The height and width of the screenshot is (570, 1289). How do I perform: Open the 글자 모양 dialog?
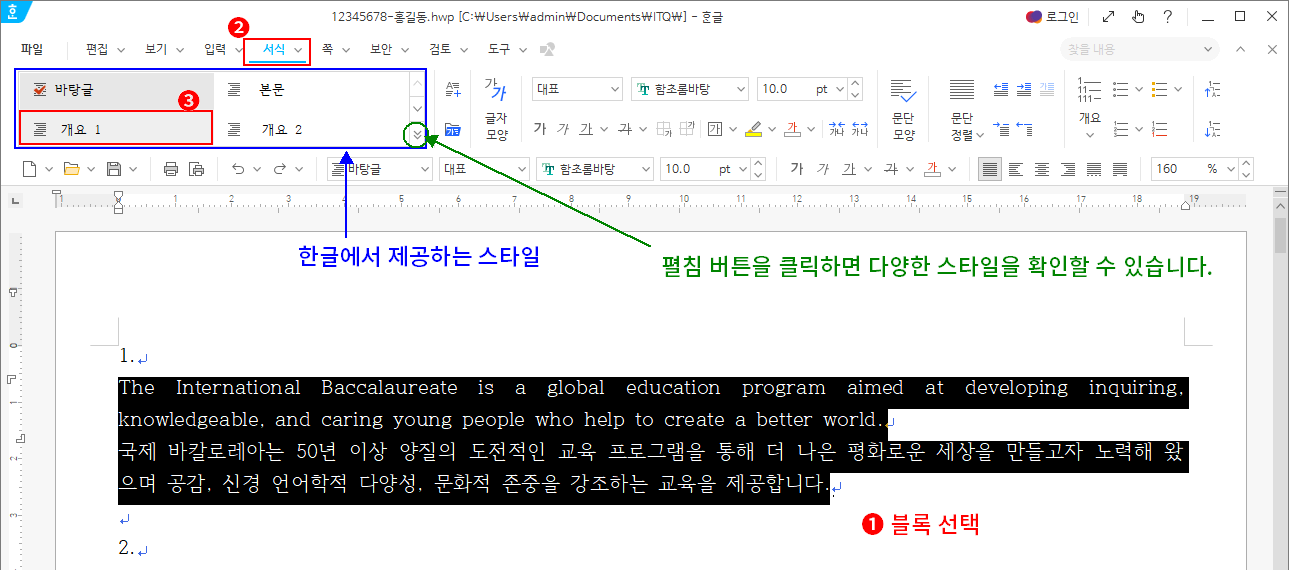[x=497, y=110]
